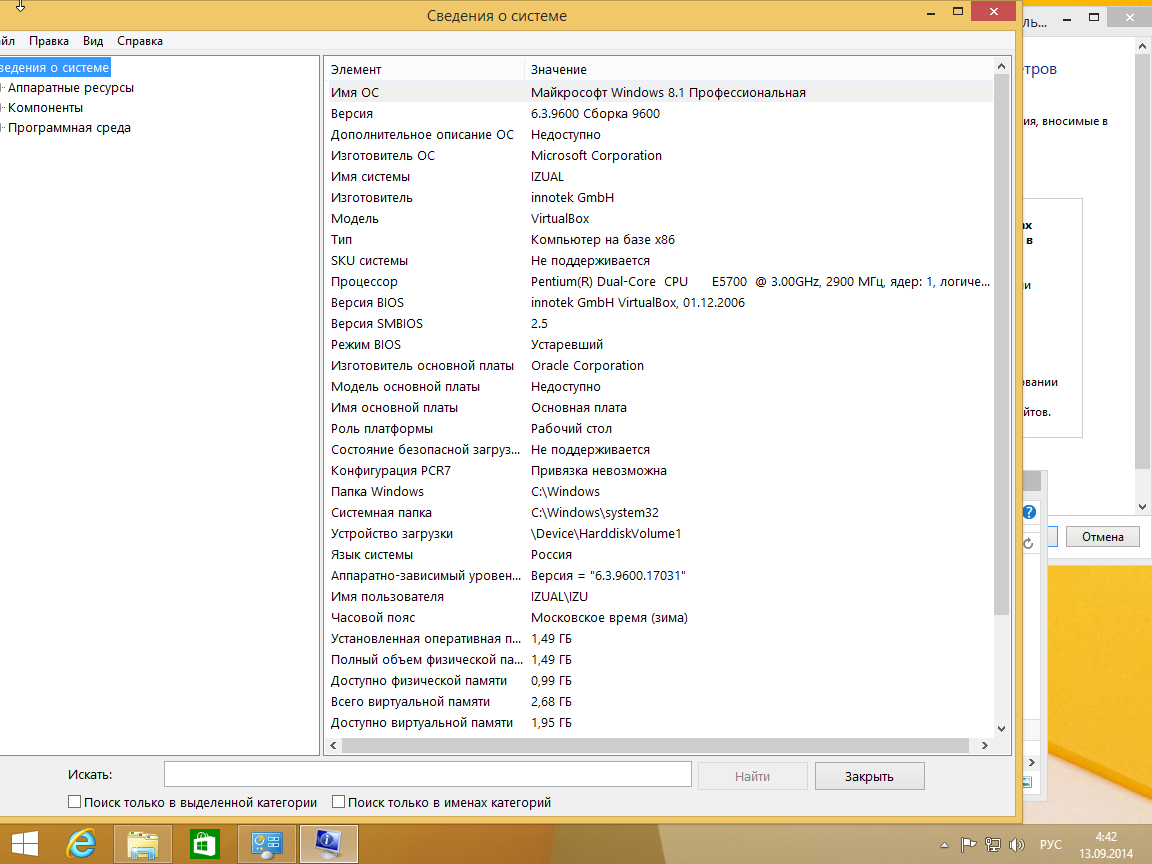Expand Аппаратные ресурсы tree node
Viewport: 1152px width, 864px height.
(x=3, y=87)
